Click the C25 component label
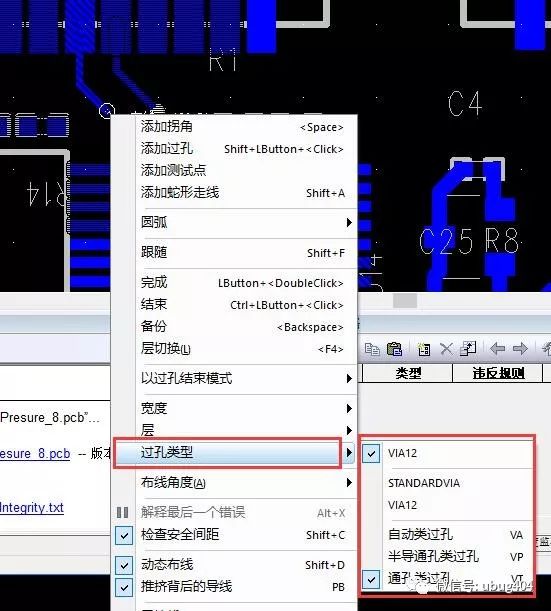This screenshot has width=551, height=611. point(447,241)
